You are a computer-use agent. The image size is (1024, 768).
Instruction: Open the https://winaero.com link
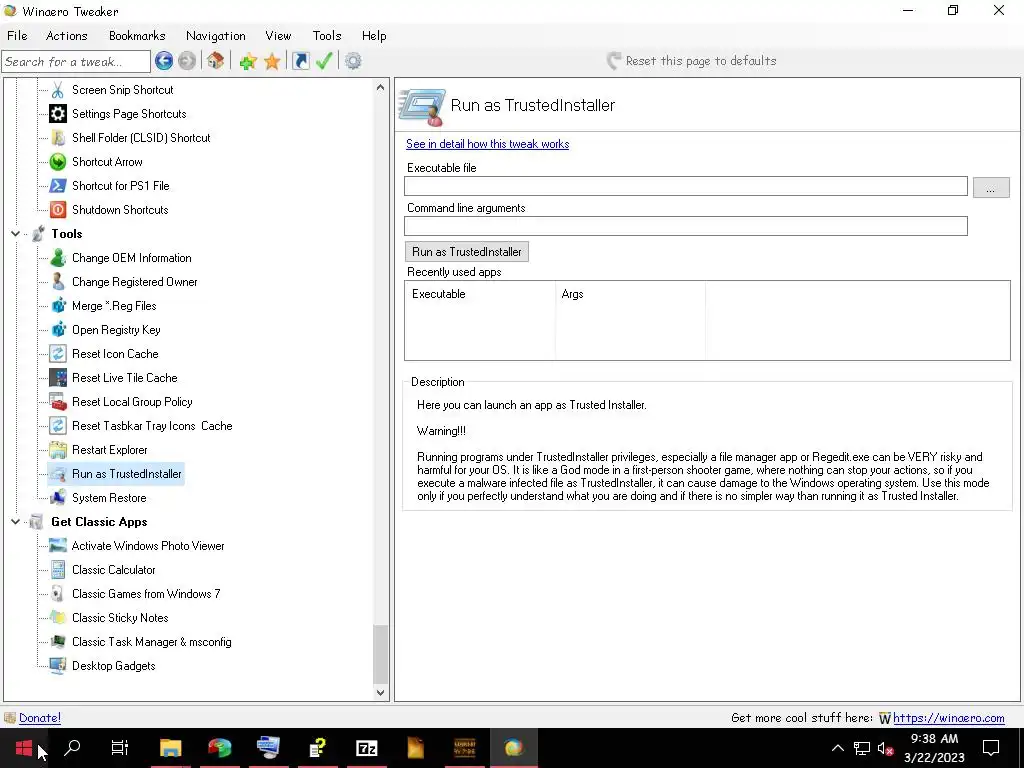point(948,718)
